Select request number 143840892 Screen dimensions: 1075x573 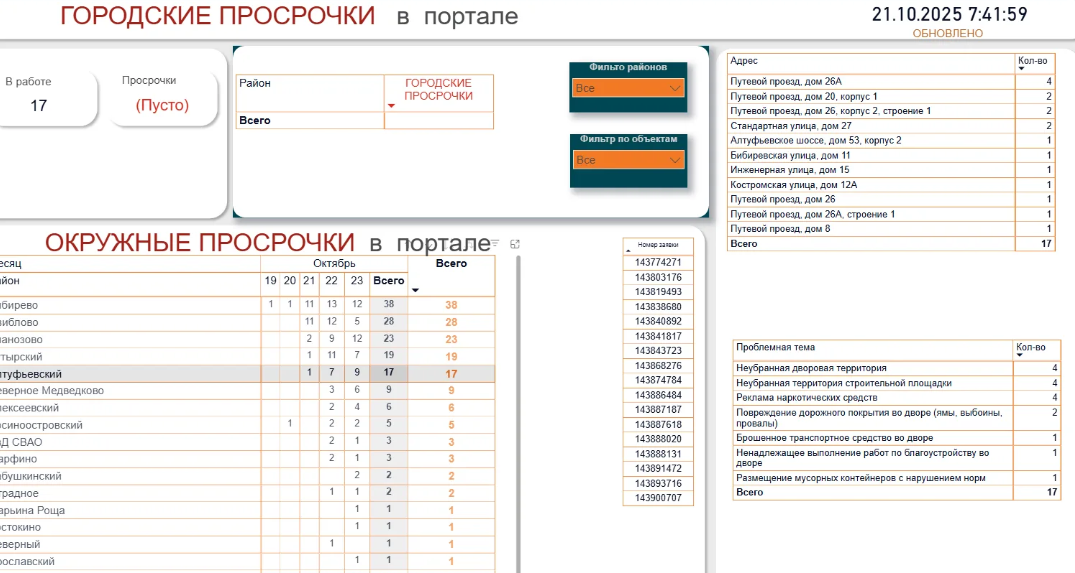pos(658,321)
